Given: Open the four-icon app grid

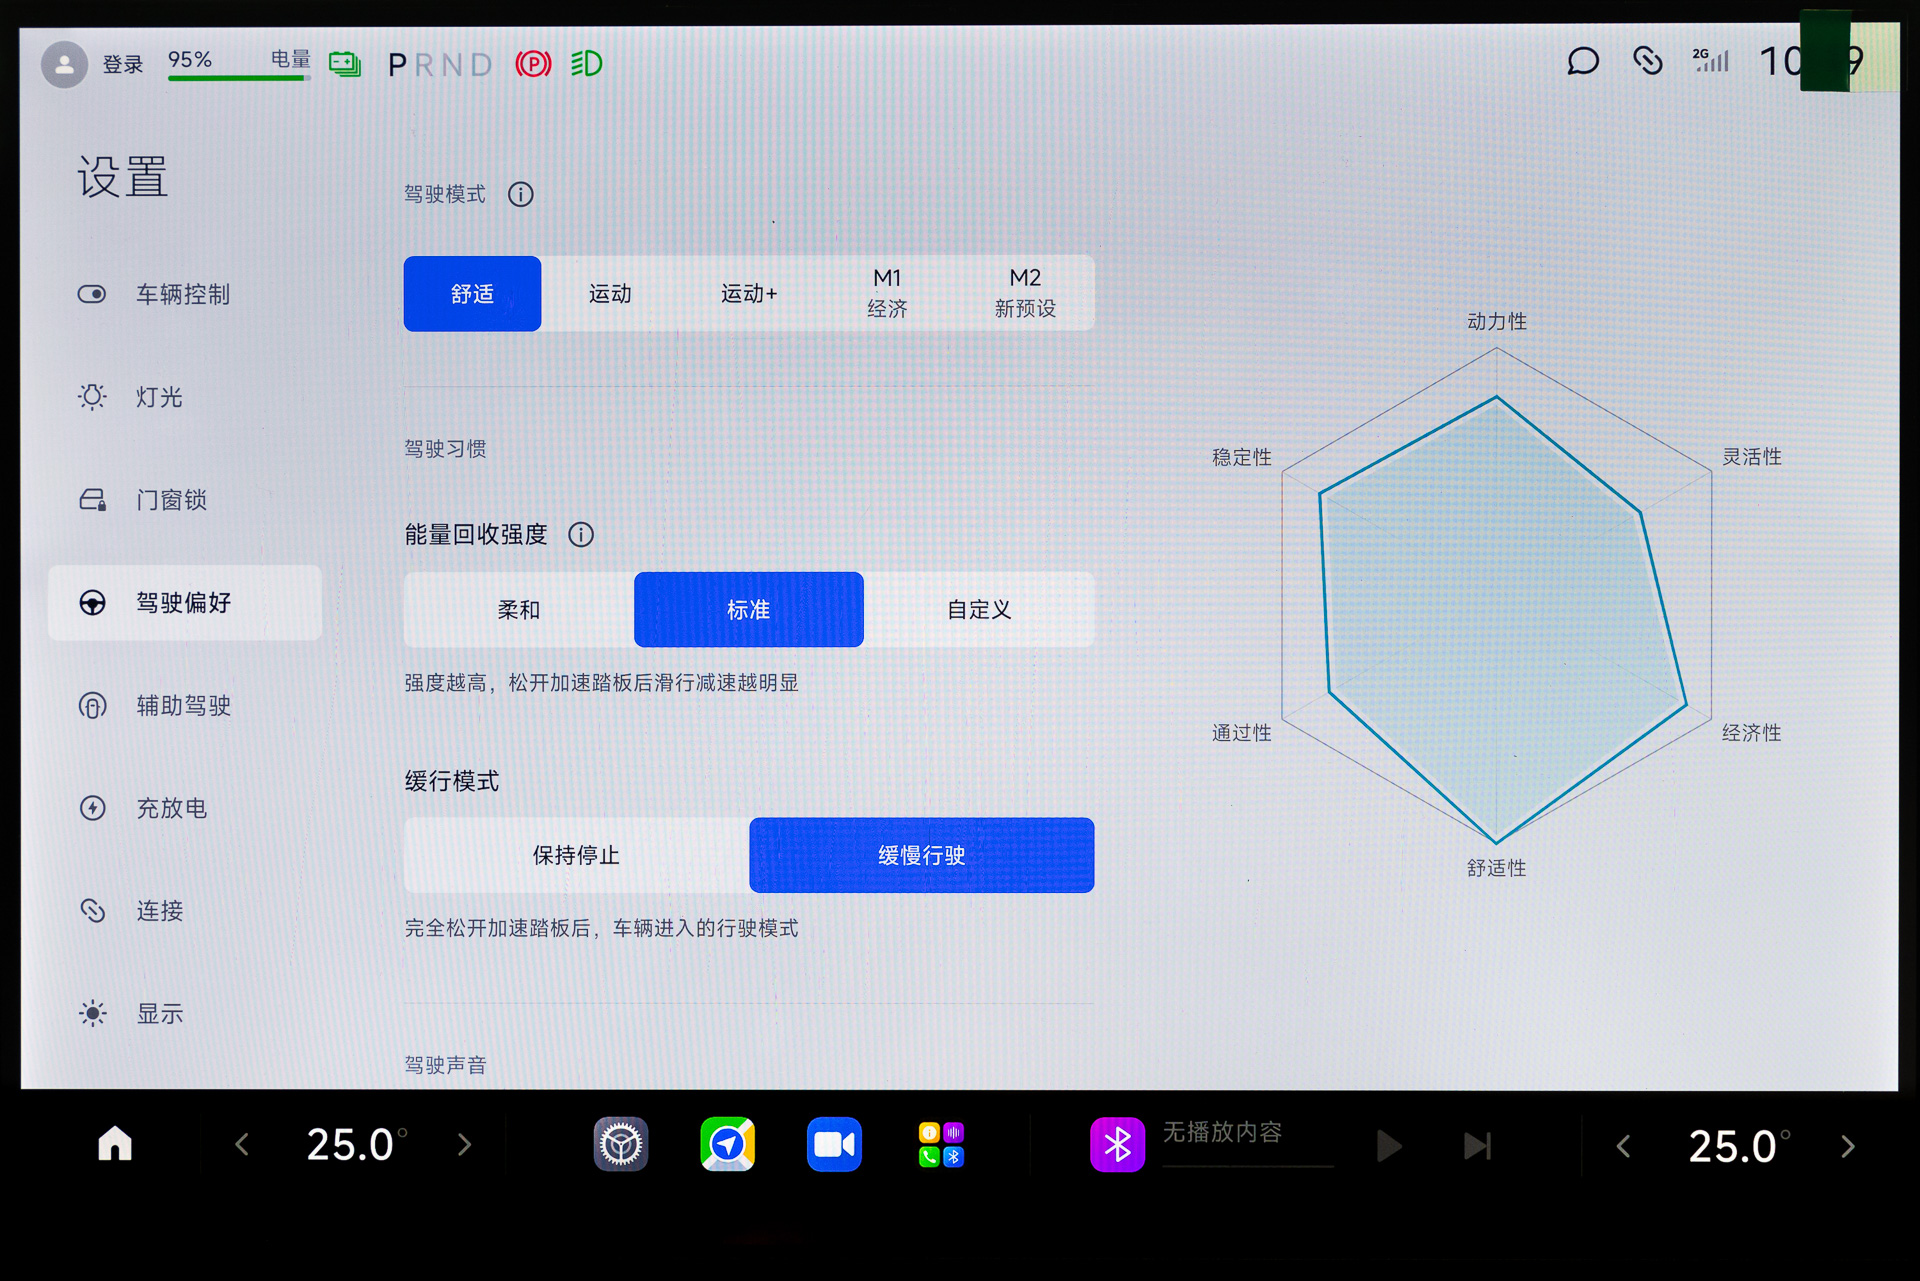Looking at the screenshot, I should point(940,1144).
